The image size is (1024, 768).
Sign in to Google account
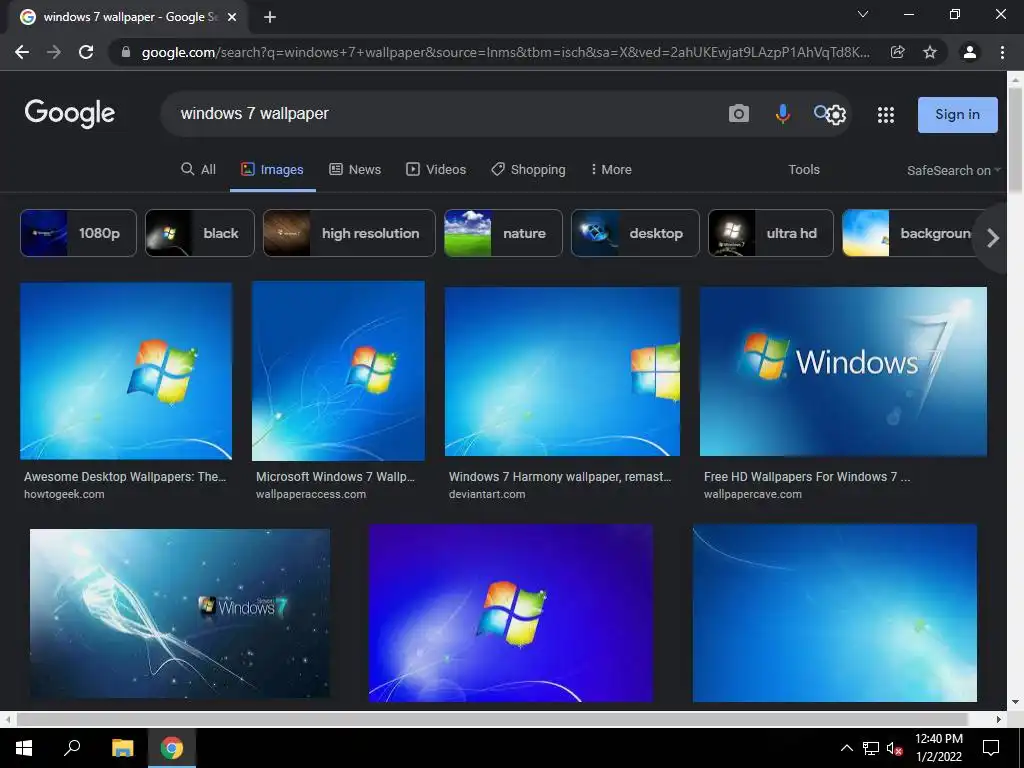(957, 114)
